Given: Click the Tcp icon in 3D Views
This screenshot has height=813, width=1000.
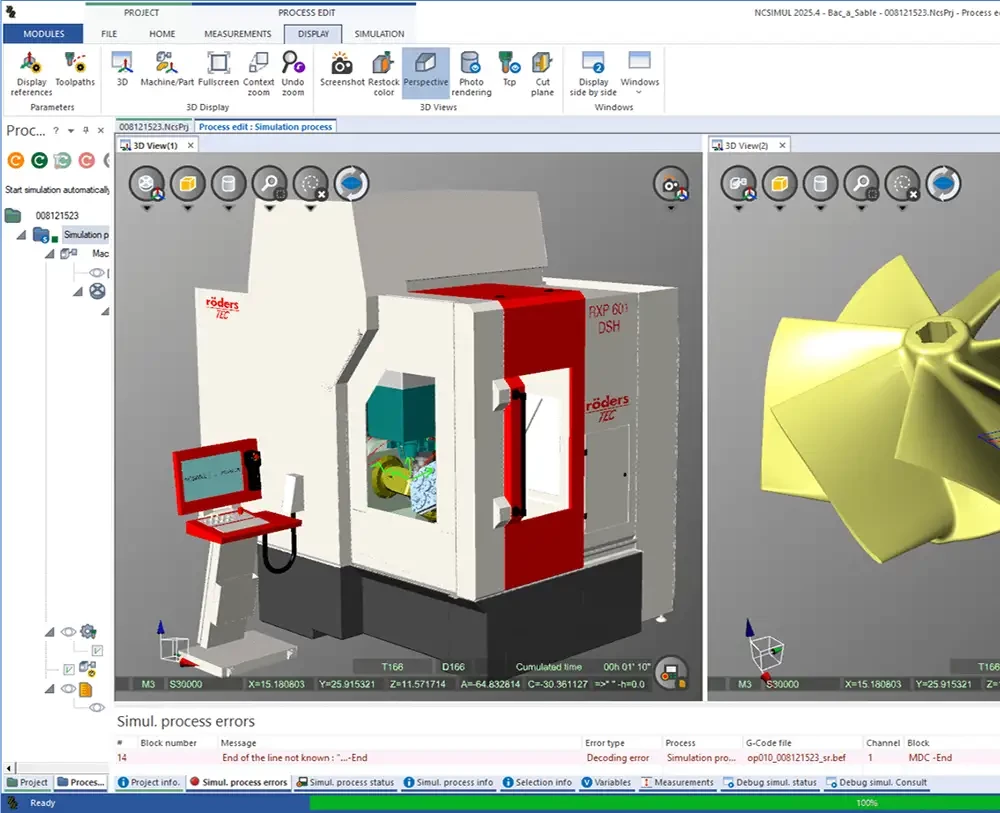Looking at the screenshot, I should tap(509, 66).
